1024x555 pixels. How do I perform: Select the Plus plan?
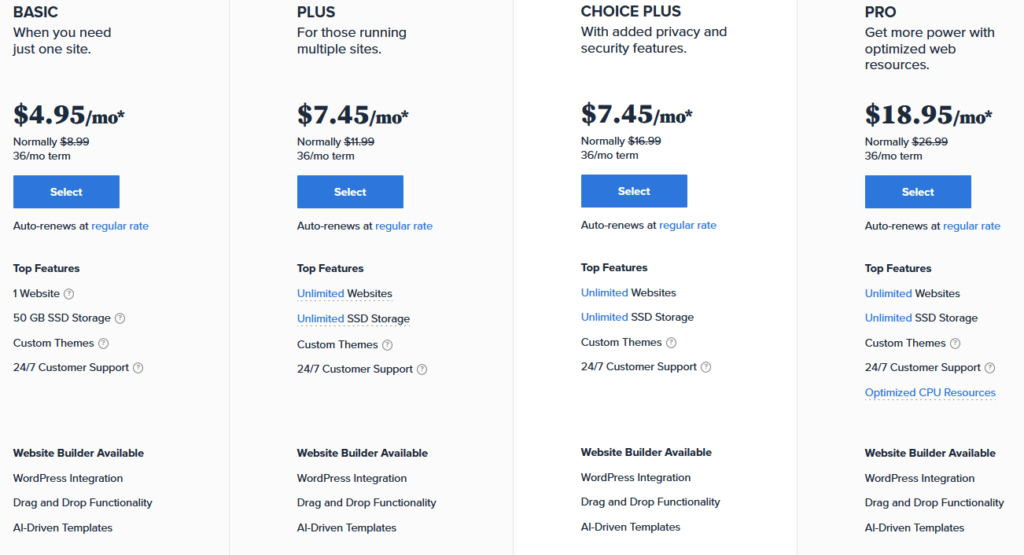point(350,192)
